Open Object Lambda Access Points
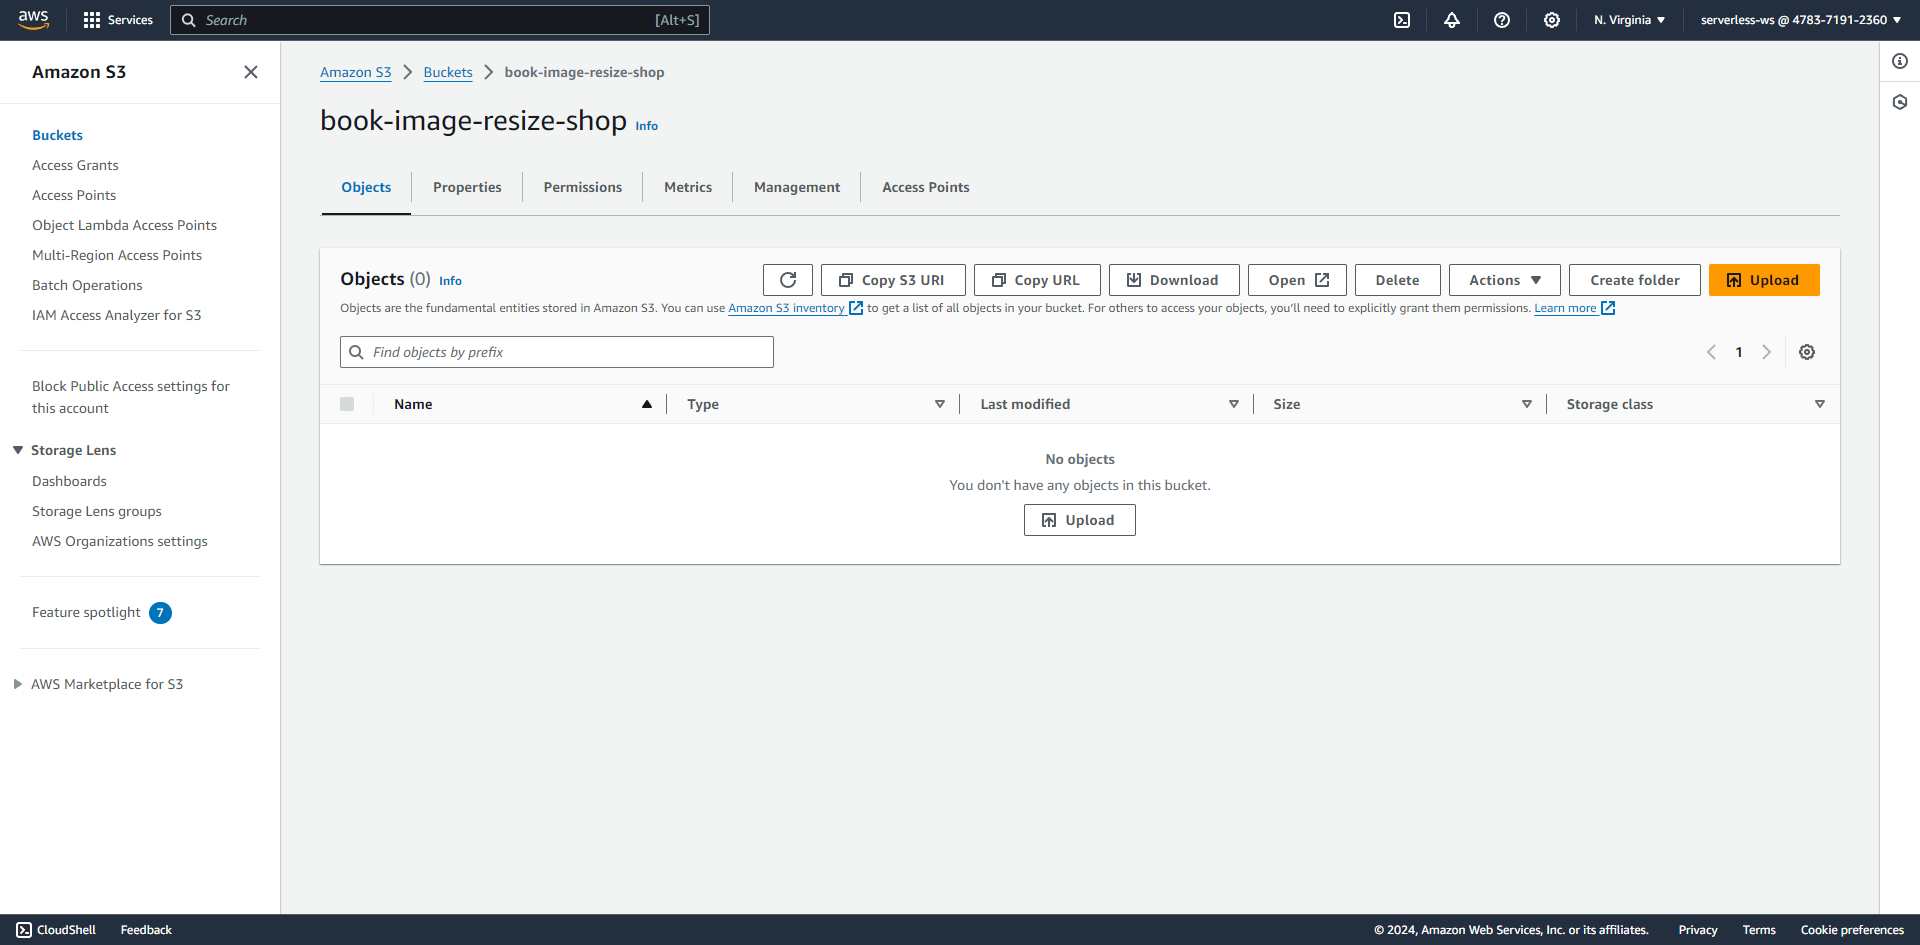This screenshot has height=945, width=1920. (124, 225)
